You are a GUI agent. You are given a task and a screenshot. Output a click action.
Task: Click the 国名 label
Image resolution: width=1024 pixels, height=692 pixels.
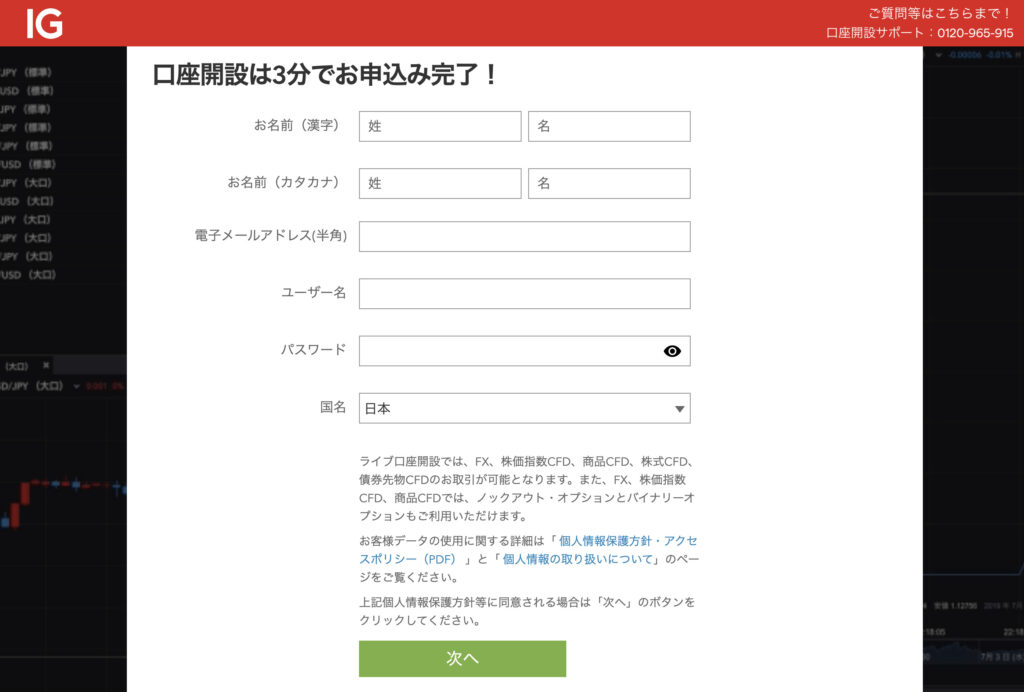pyautogui.click(x=333, y=407)
